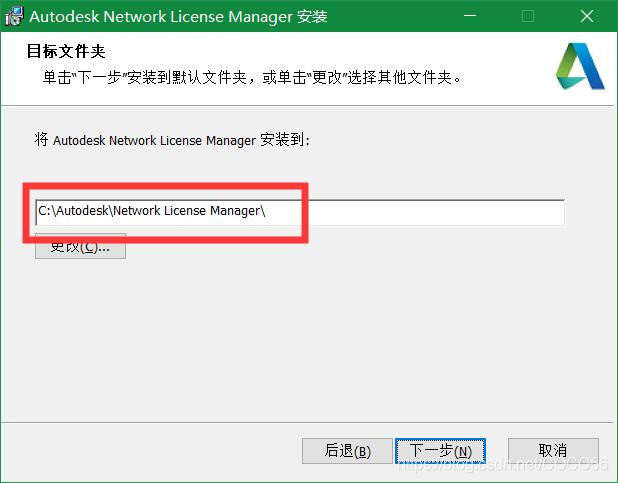Proceed with the 下一步(N) button
The height and width of the screenshot is (483, 618).
[440, 451]
